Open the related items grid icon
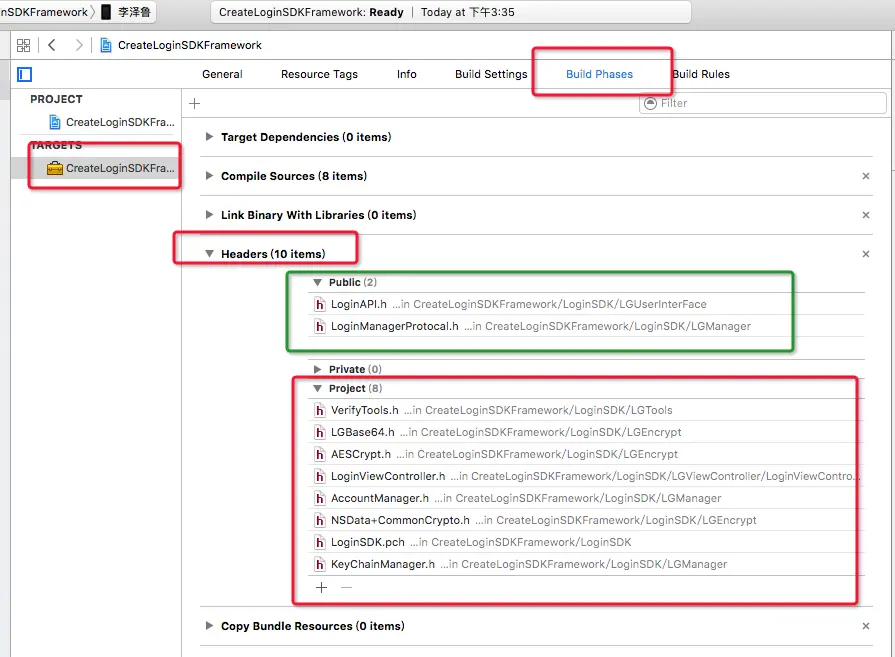 coord(23,45)
